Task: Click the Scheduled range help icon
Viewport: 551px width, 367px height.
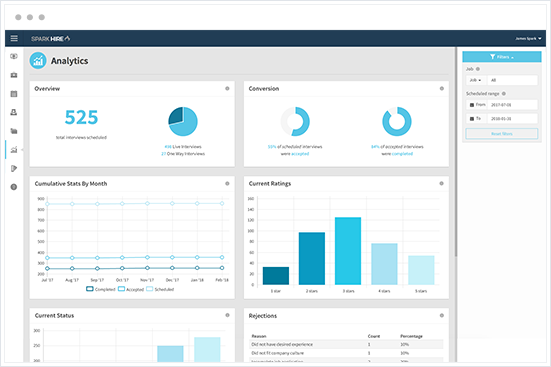Action: [x=504, y=94]
